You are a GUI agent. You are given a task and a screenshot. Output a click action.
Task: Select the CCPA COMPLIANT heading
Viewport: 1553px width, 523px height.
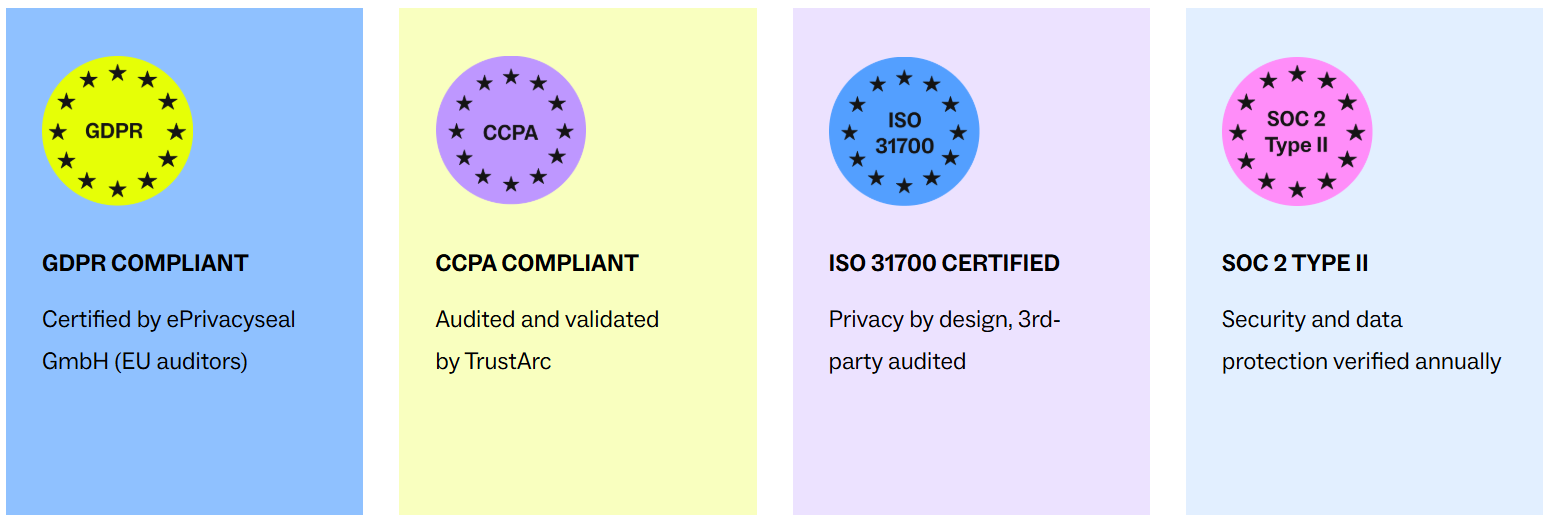pos(537,264)
